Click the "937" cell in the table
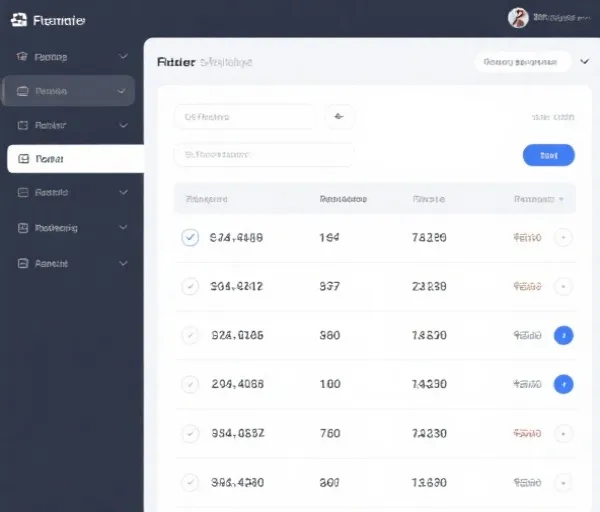This screenshot has height=512, width=600. tap(329, 286)
